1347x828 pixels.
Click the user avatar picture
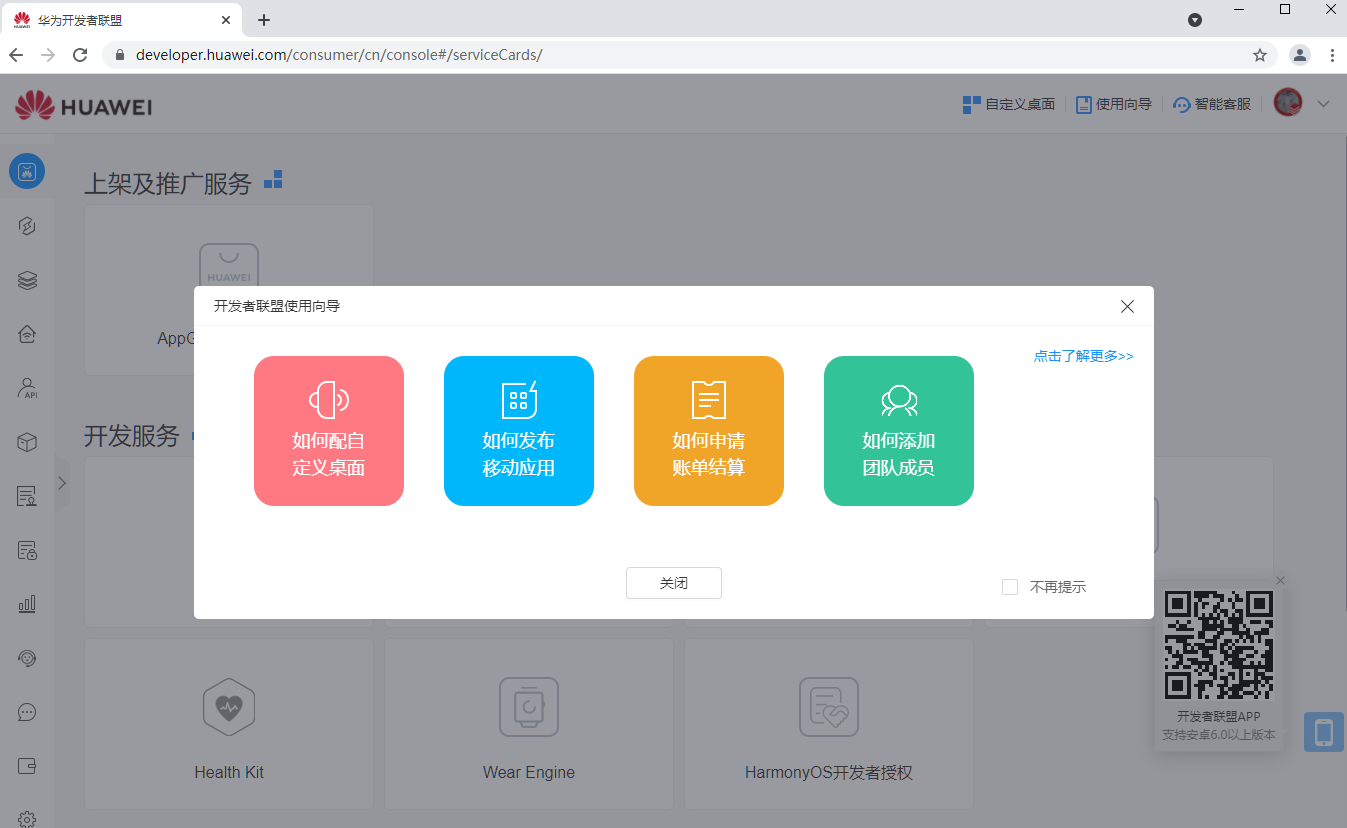[x=1288, y=102]
